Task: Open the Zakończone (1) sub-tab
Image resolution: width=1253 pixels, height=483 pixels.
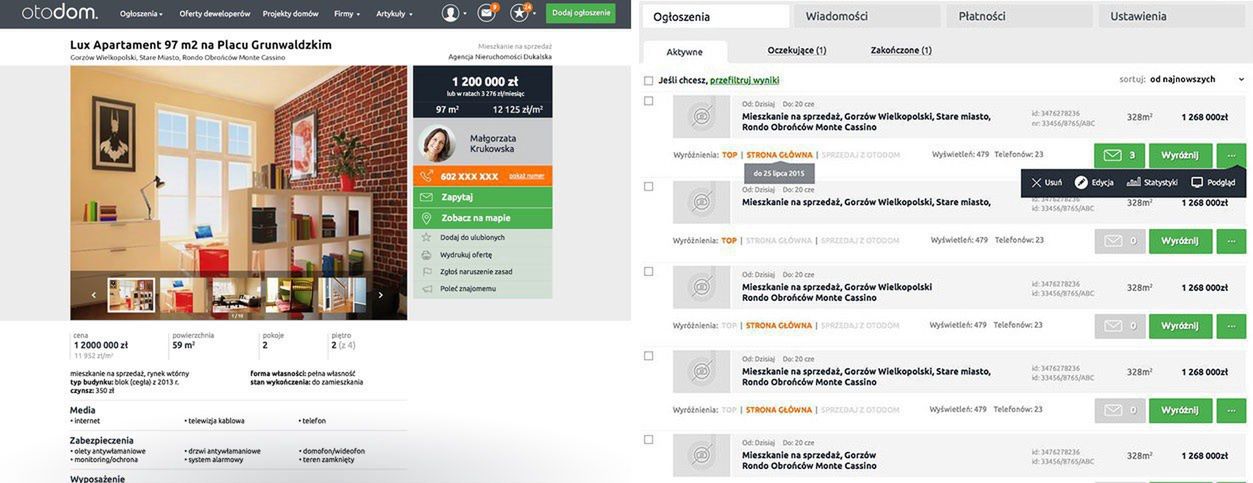Action: click(901, 50)
